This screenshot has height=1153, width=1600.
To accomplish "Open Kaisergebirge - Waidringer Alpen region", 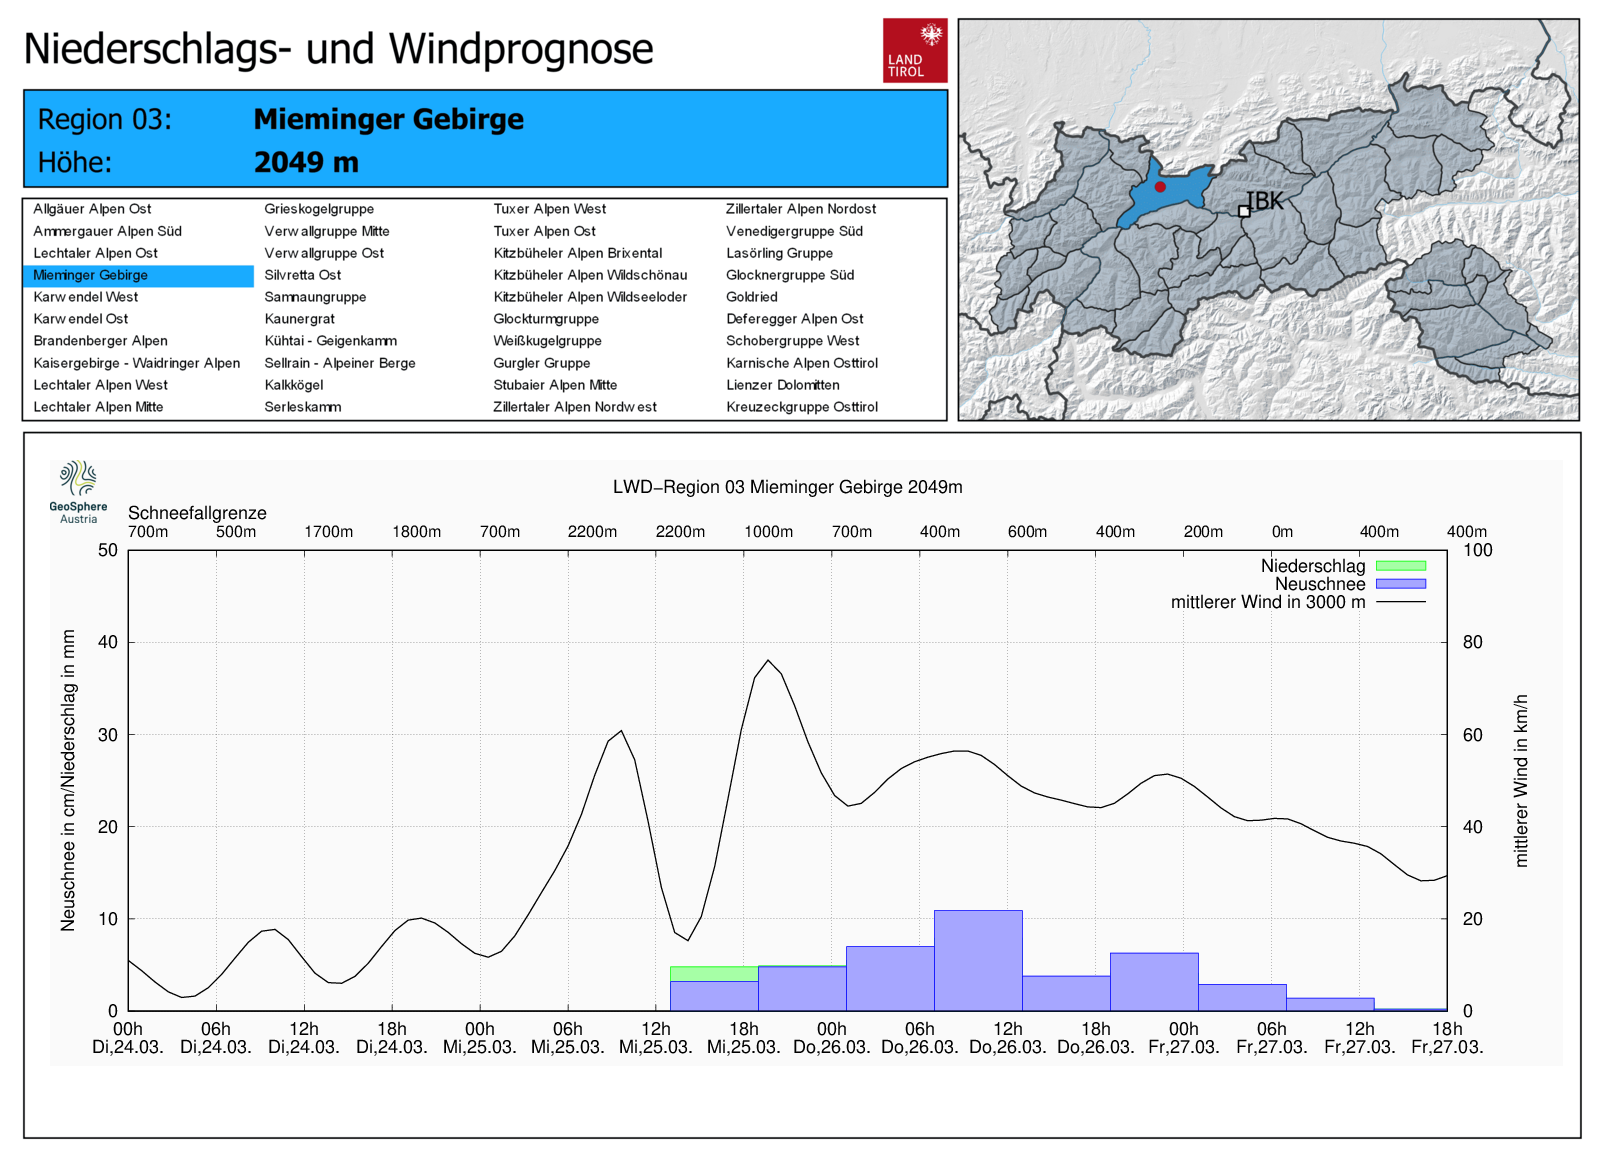I will 136,363.
